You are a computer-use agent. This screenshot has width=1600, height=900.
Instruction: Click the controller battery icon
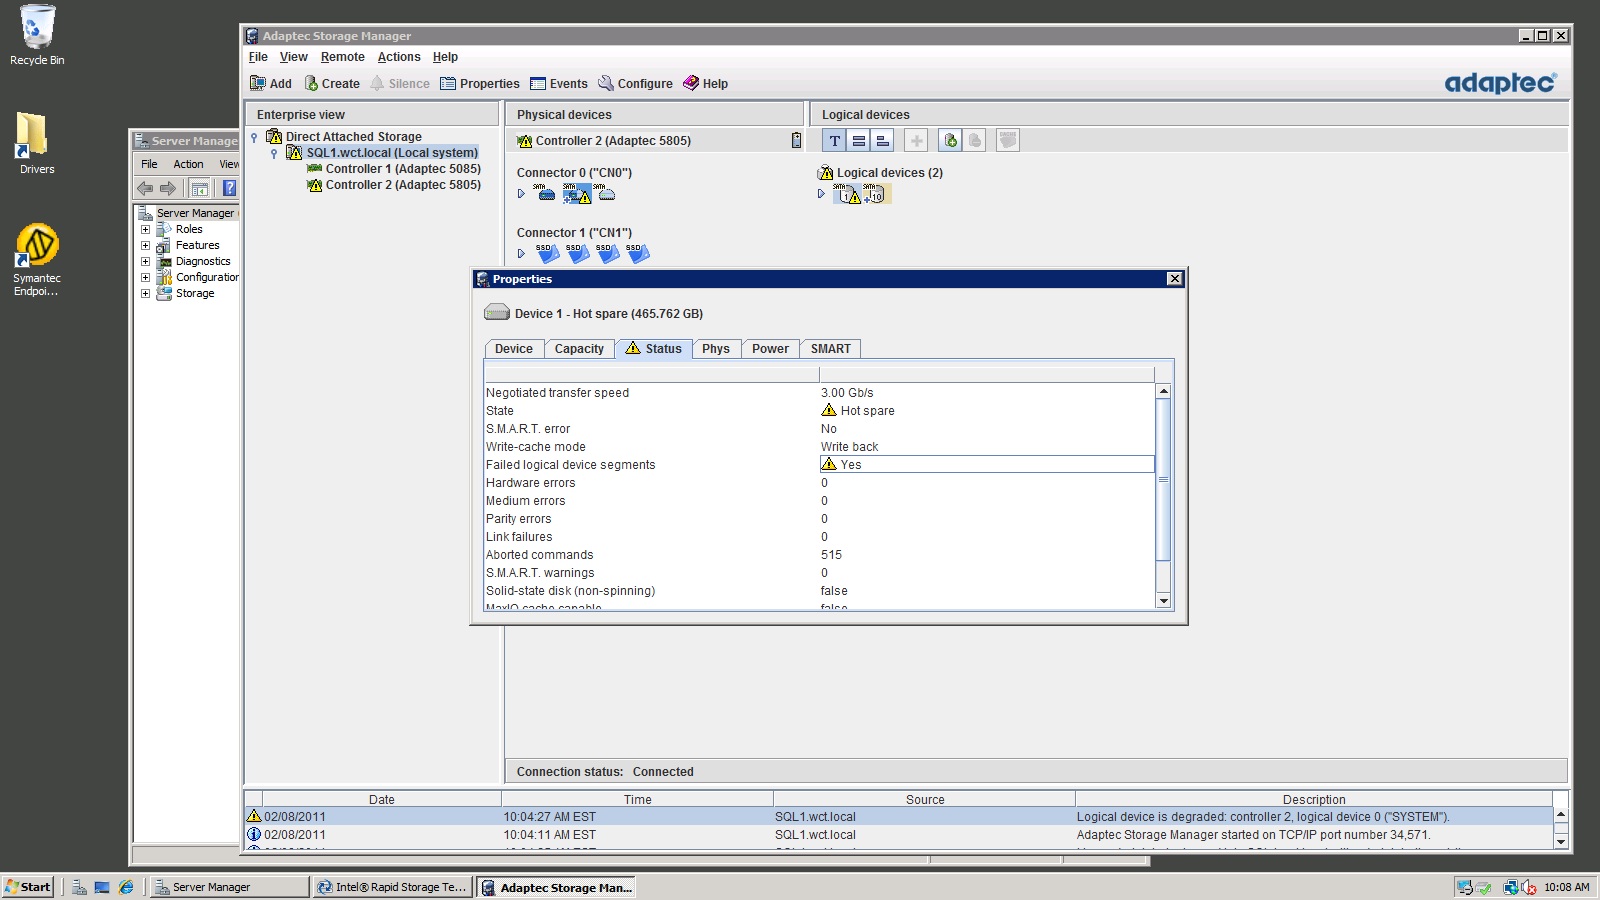[x=796, y=141]
